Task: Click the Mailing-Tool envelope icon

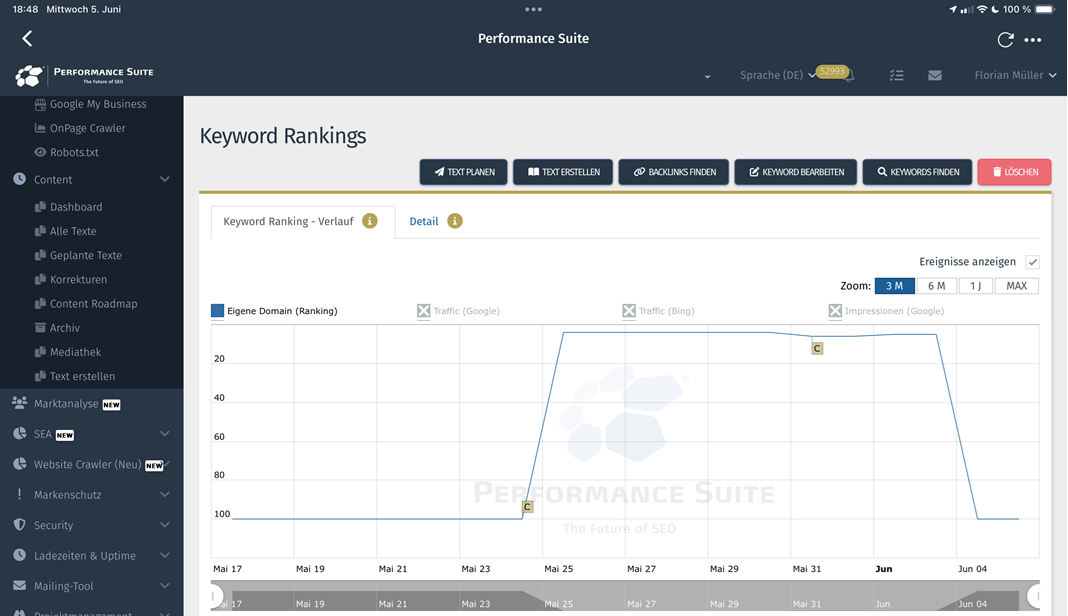Action: click(20, 585)
